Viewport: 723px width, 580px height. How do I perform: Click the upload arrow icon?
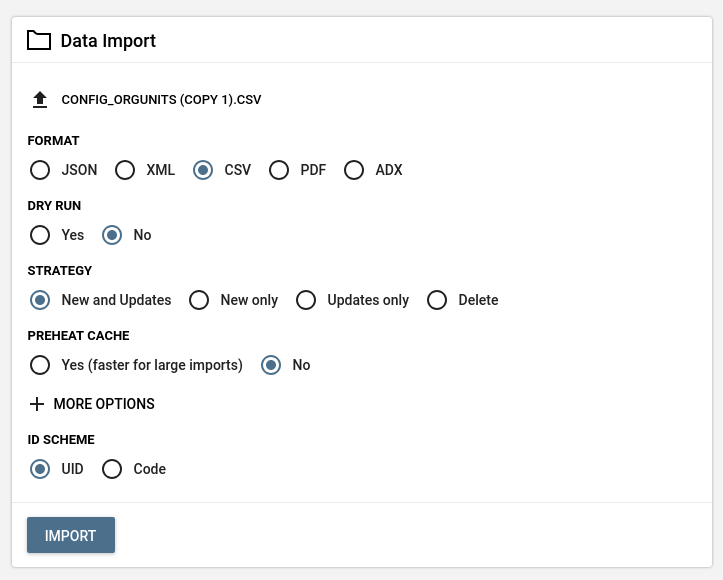(x=40, y=100)
